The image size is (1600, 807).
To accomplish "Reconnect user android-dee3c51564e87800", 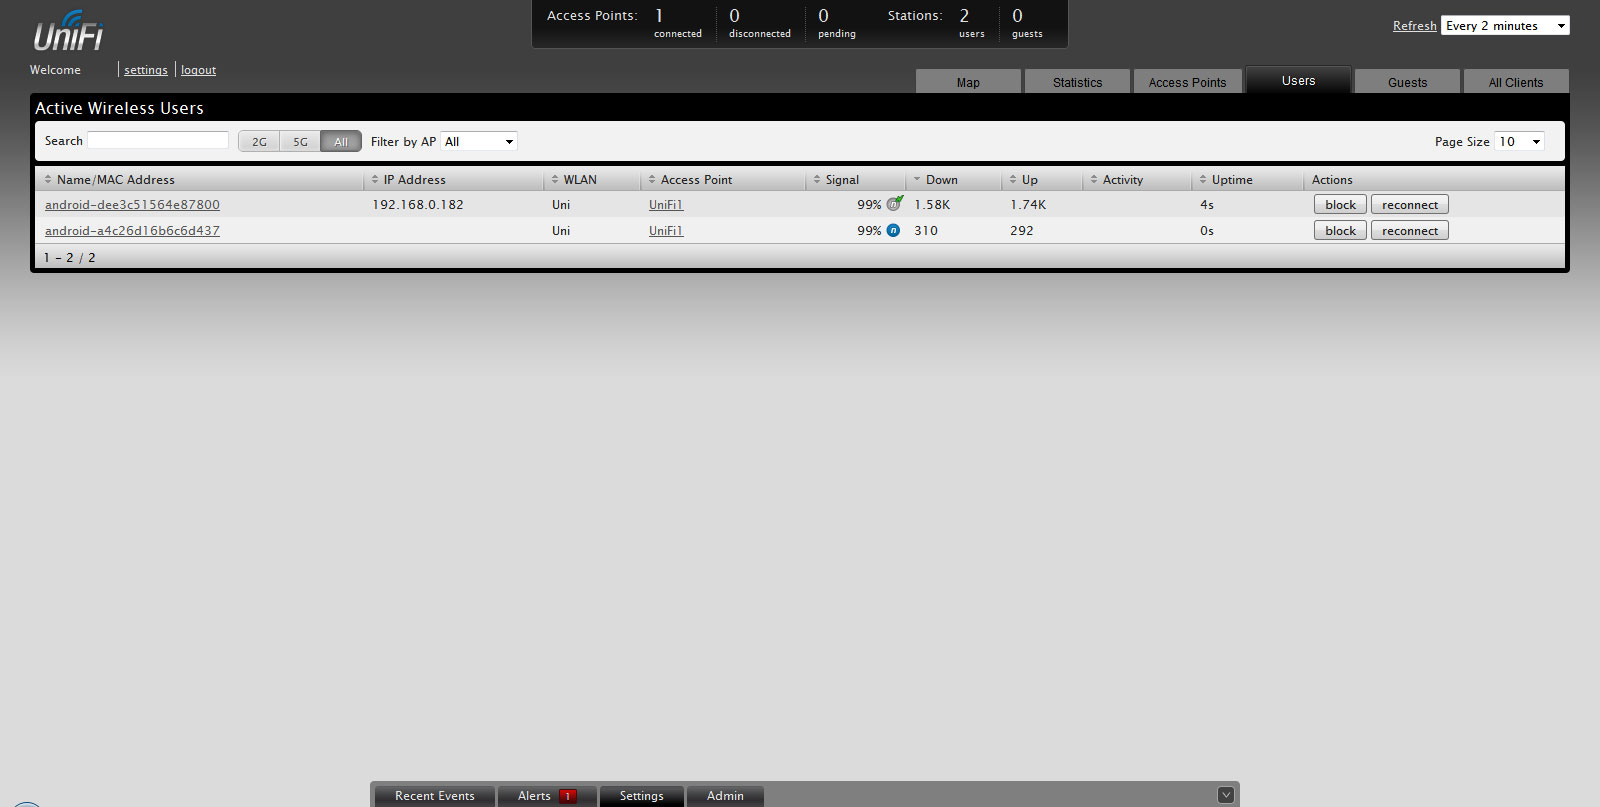I will [1410, 204].
